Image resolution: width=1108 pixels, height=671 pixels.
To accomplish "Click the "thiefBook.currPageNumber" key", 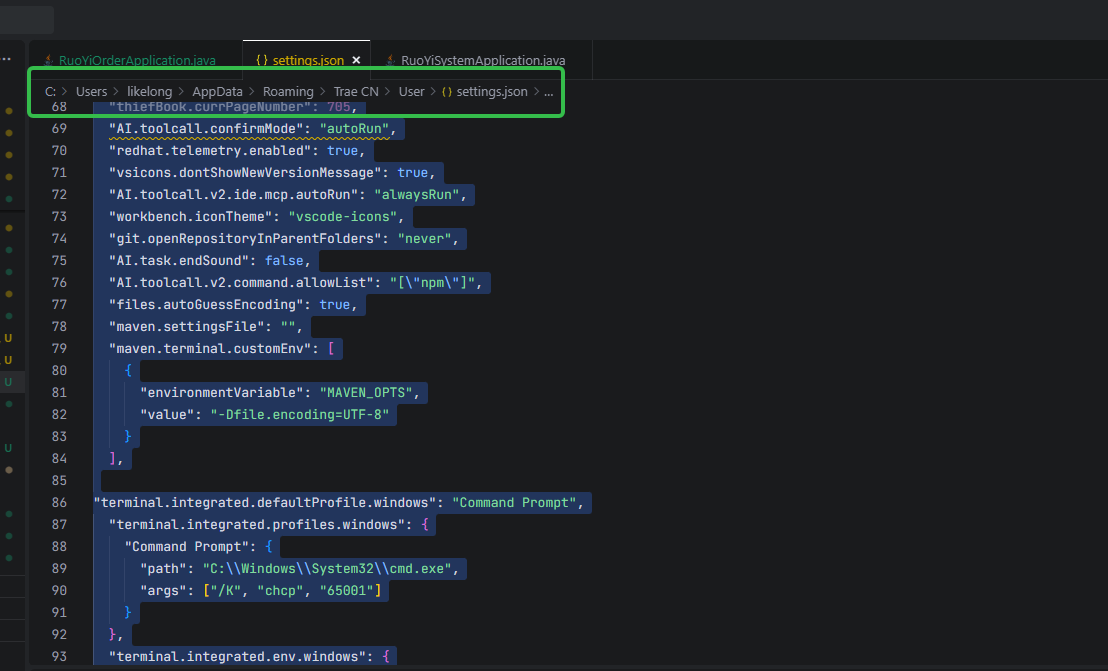I will point(210,107).
